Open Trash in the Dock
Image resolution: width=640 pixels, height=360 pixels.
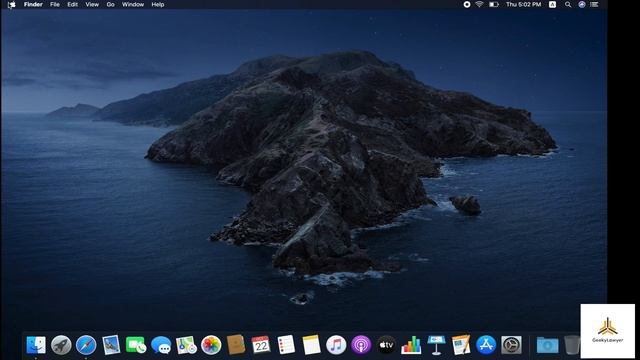tap(572, 345)
